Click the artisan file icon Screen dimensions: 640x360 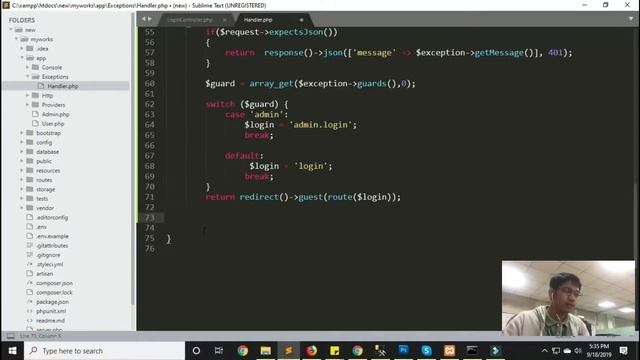point(30,274)
